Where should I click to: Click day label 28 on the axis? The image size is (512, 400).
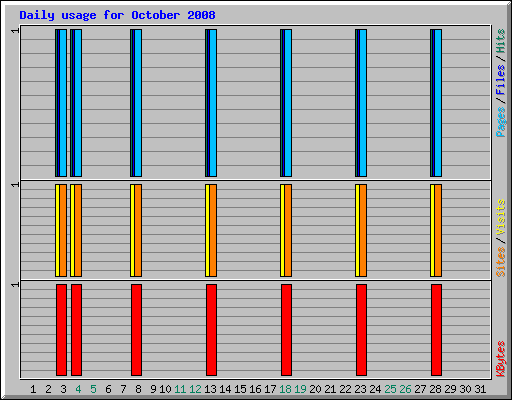click(435, 389)
